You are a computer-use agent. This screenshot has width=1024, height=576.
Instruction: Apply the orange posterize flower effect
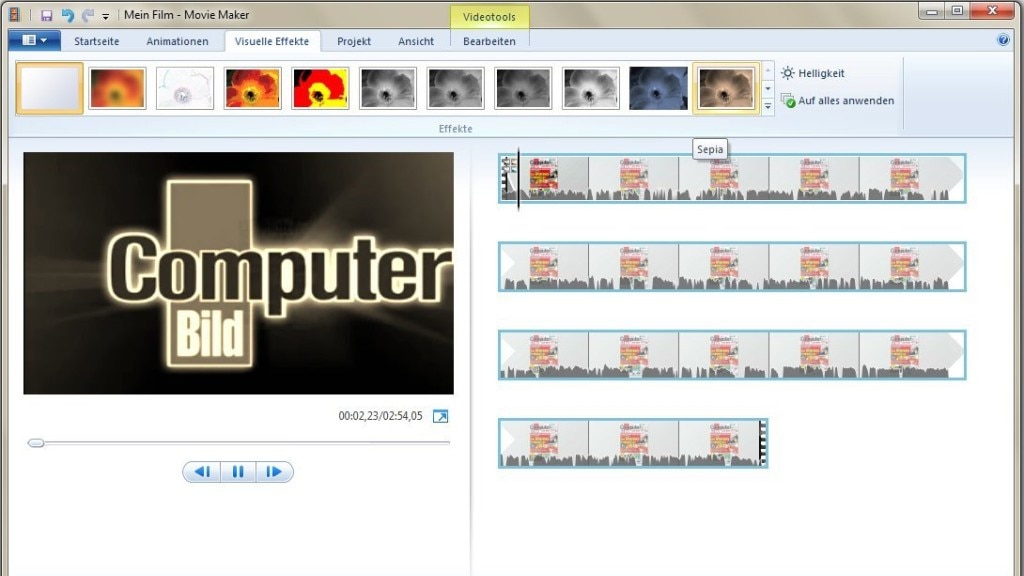coord(253,88)
